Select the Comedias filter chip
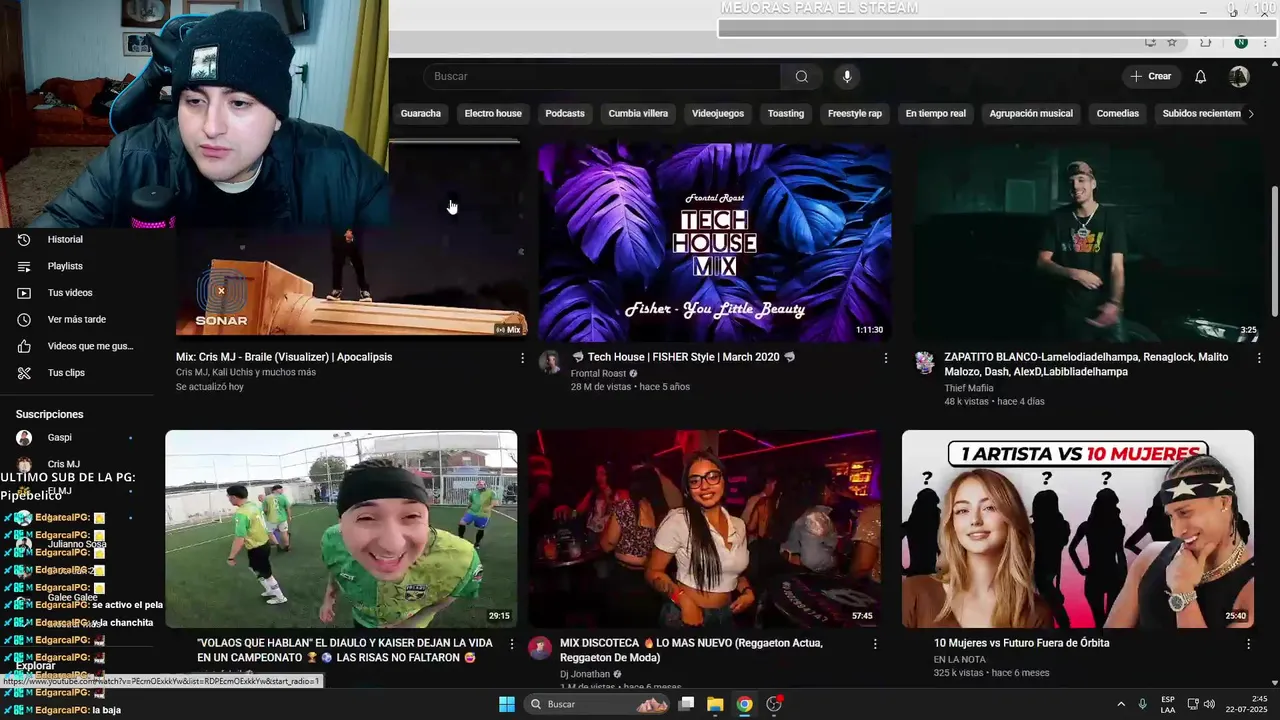This screenshot has width=1280, height=720. click(x=1118, y=114)
